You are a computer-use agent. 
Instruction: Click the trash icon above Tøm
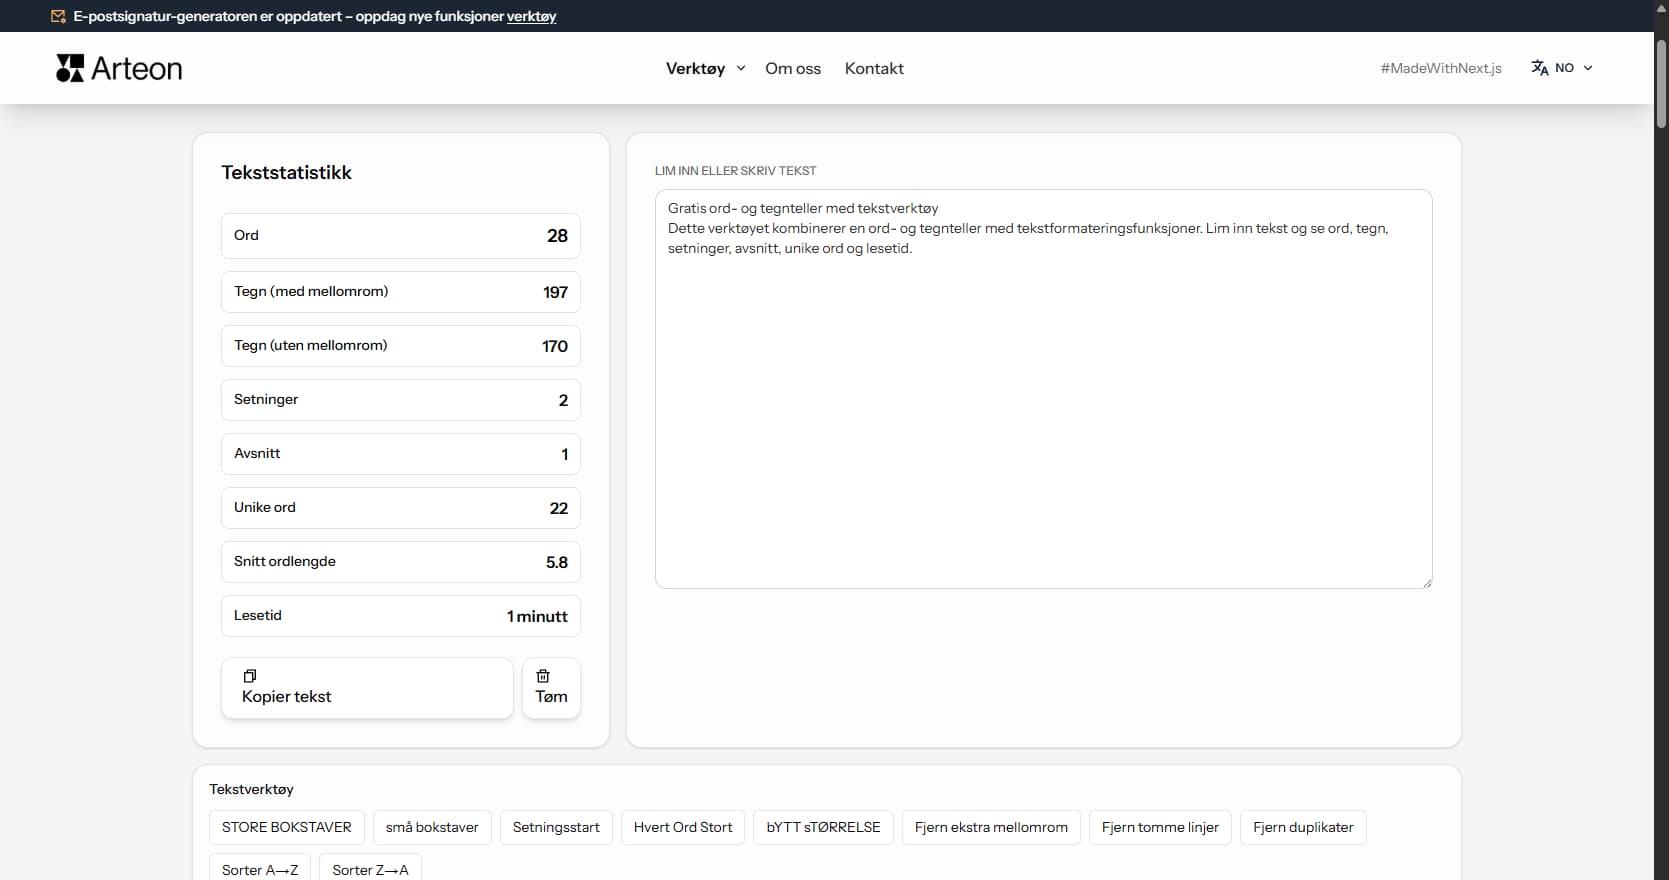point(543,676)
